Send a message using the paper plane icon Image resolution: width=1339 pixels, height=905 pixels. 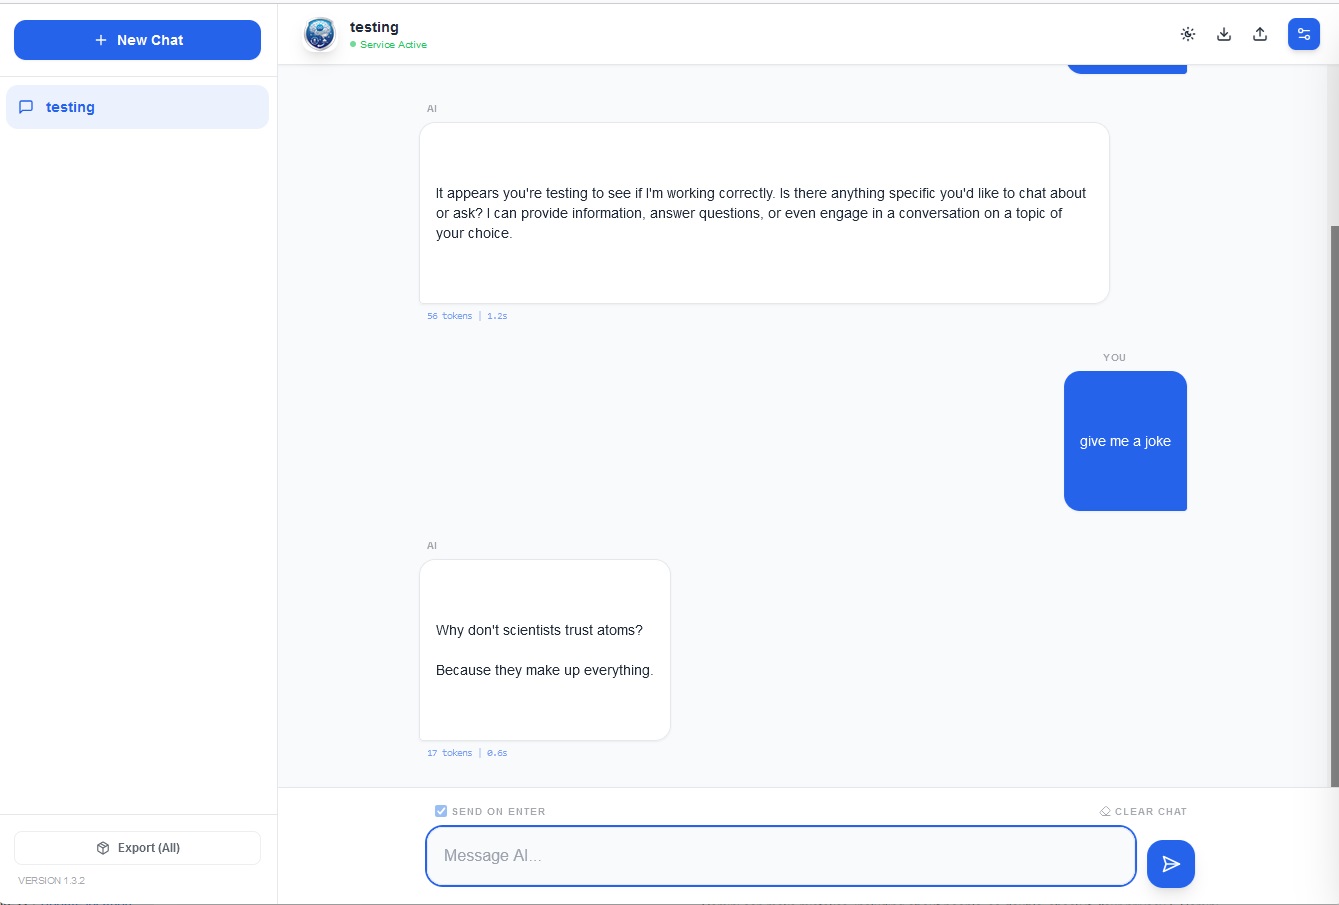[1171, 863]
